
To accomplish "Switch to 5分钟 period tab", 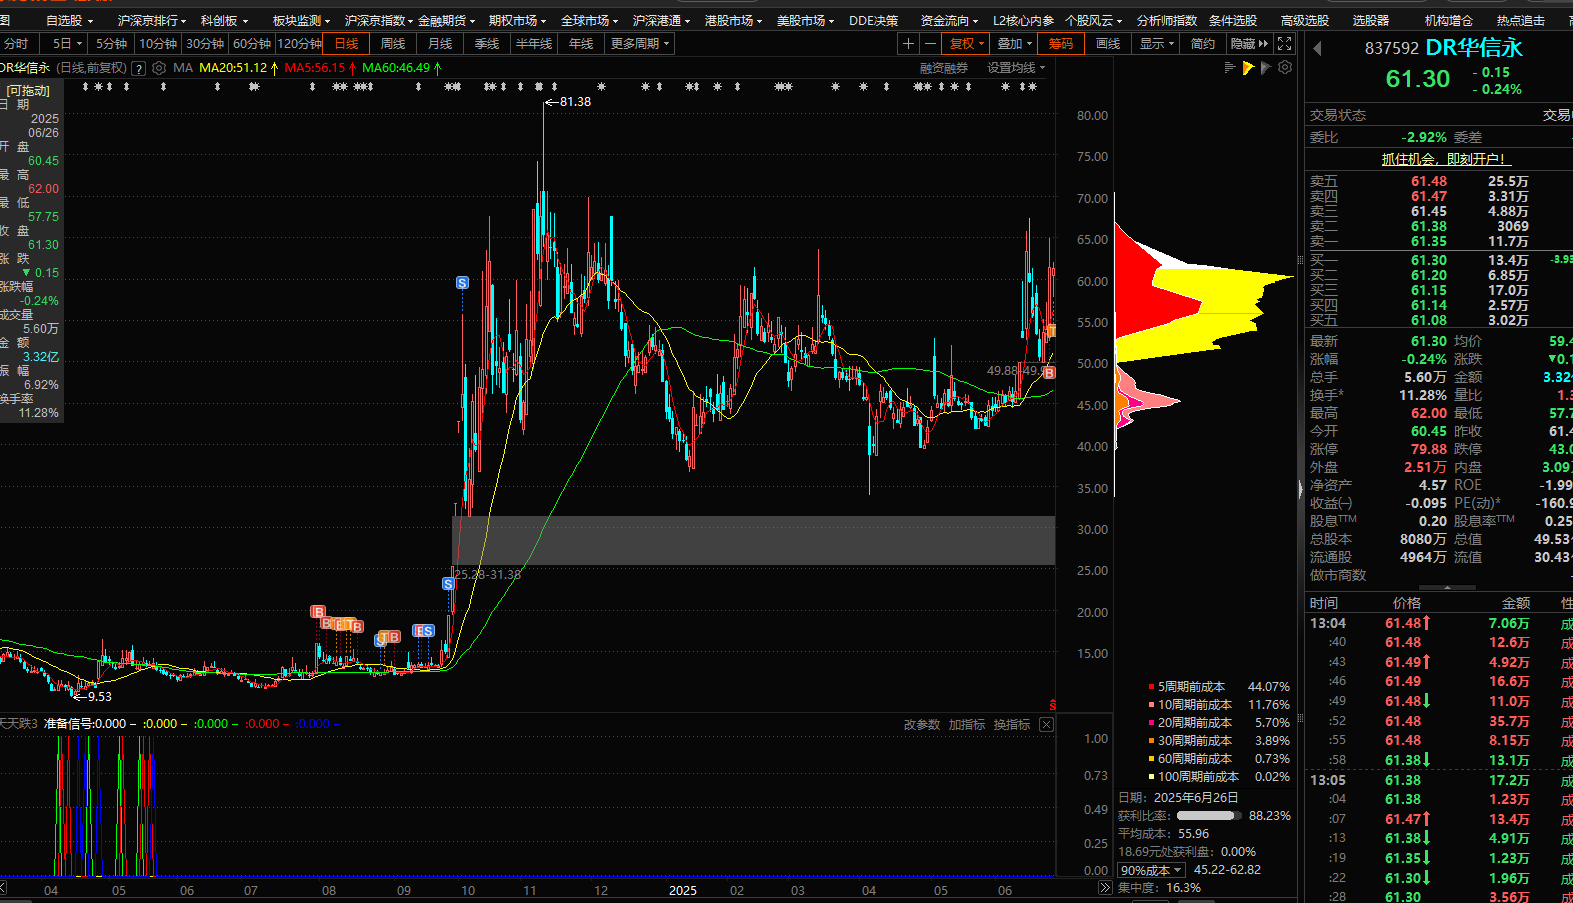I will click(x=111, y=43).
